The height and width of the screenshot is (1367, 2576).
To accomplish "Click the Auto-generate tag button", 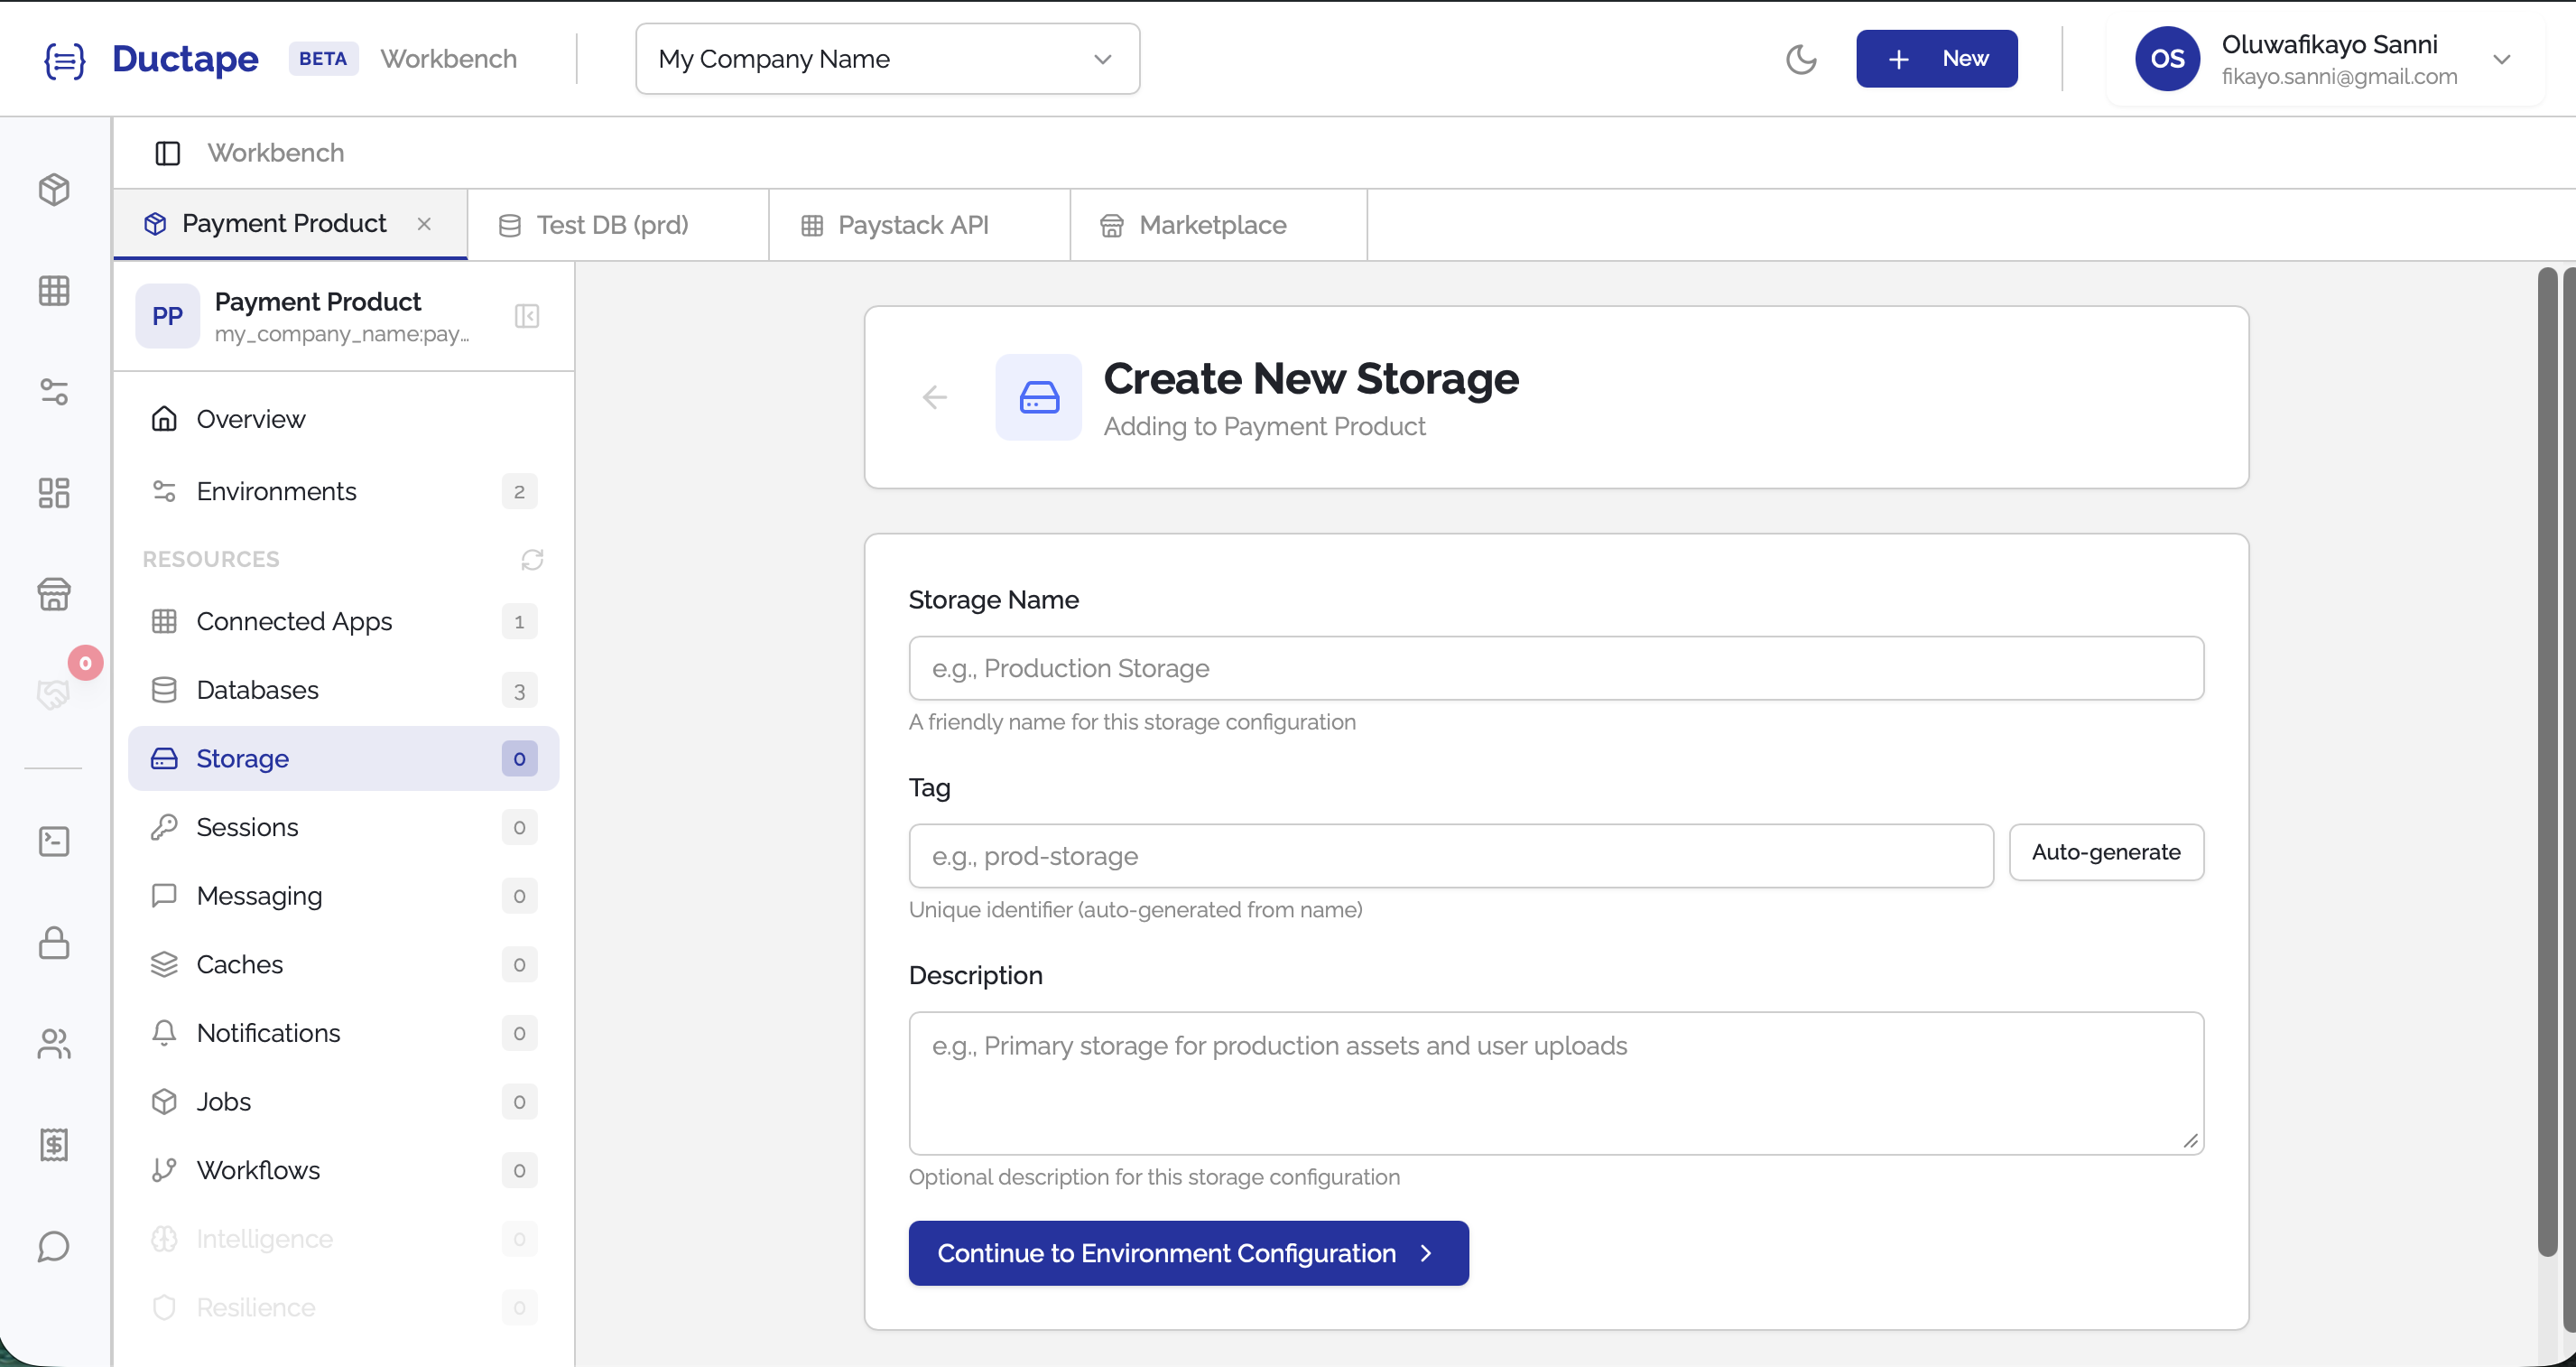I will coord(2105,852).
